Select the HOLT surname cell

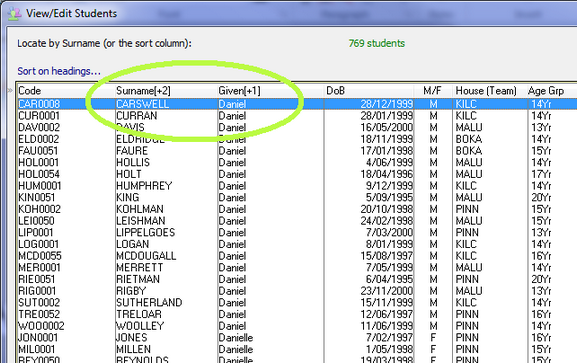click(x=129, y=175)
